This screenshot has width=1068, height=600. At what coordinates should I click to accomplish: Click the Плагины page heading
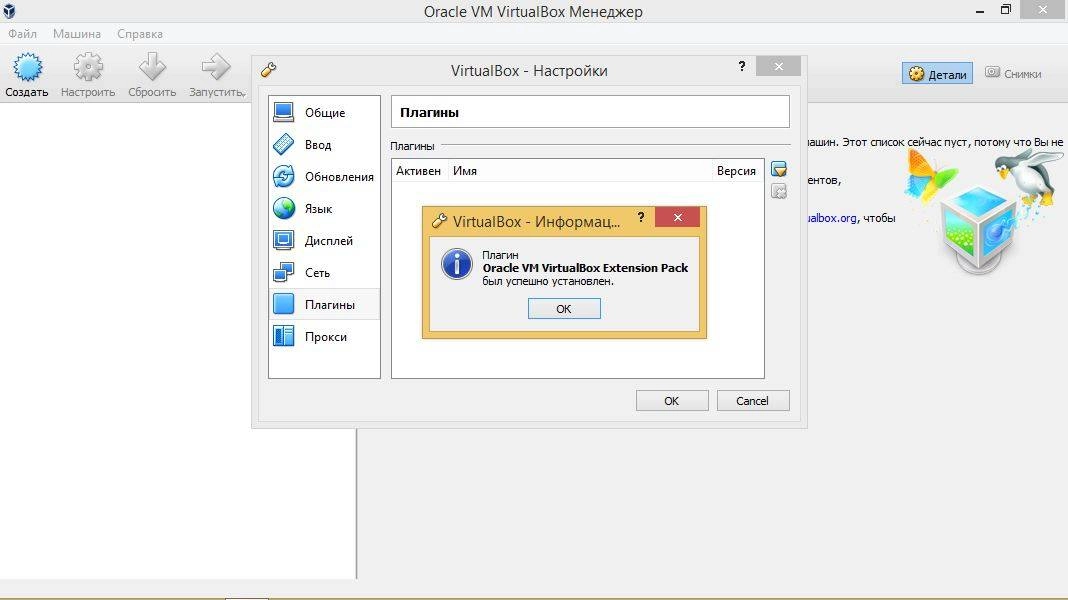point(429,112)
